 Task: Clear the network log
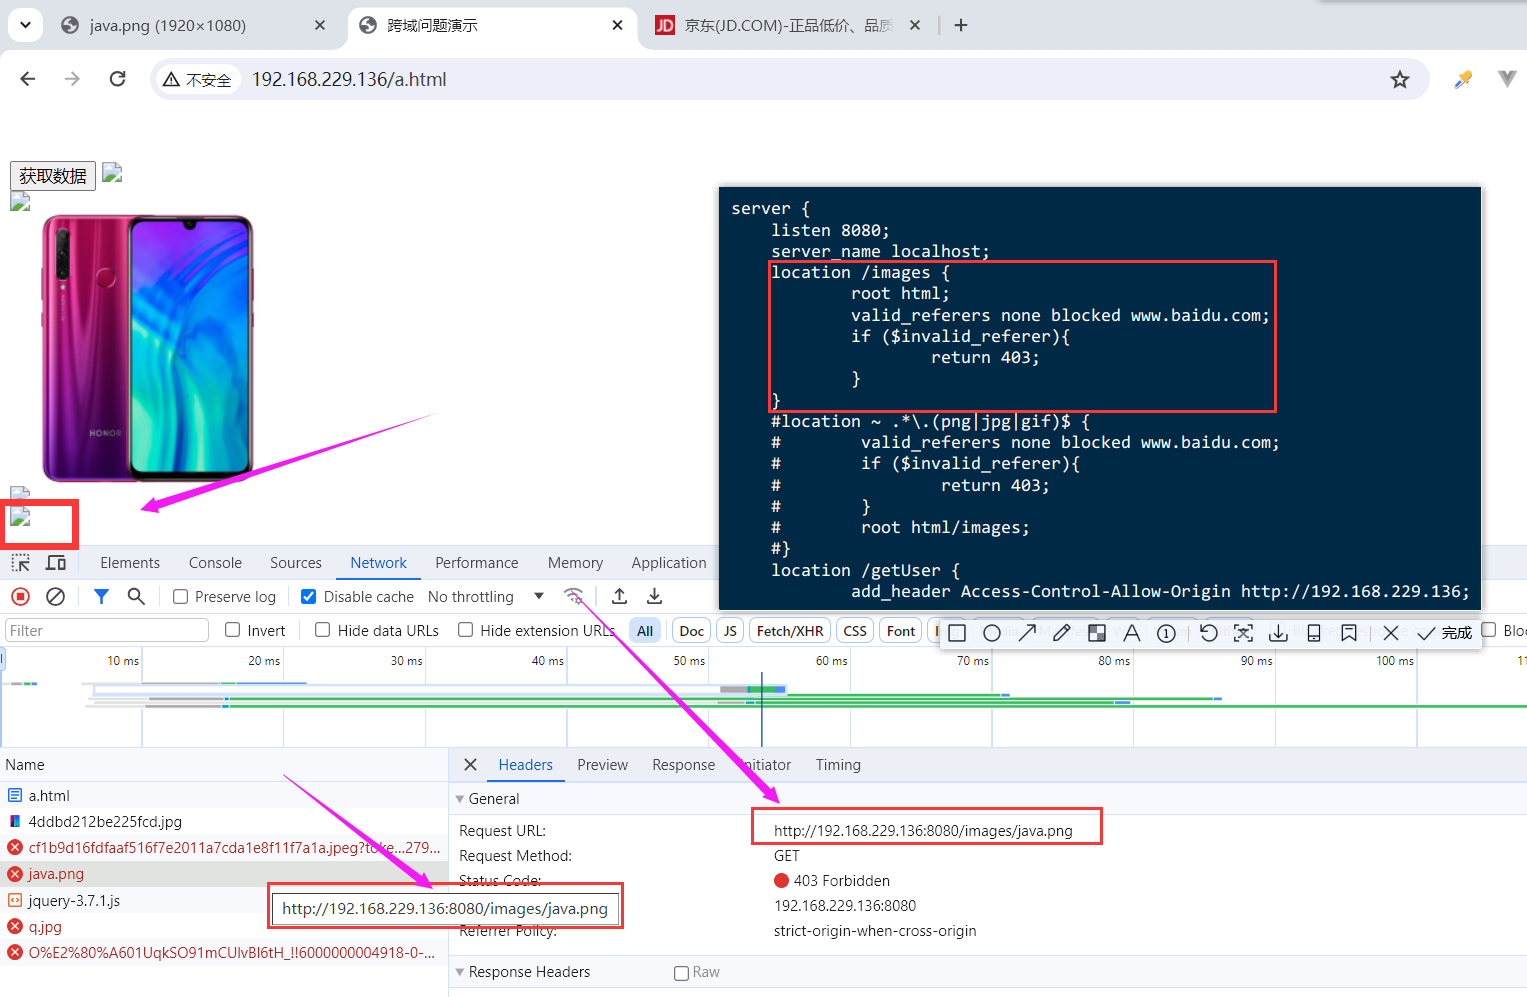click(x=56, y=597)
